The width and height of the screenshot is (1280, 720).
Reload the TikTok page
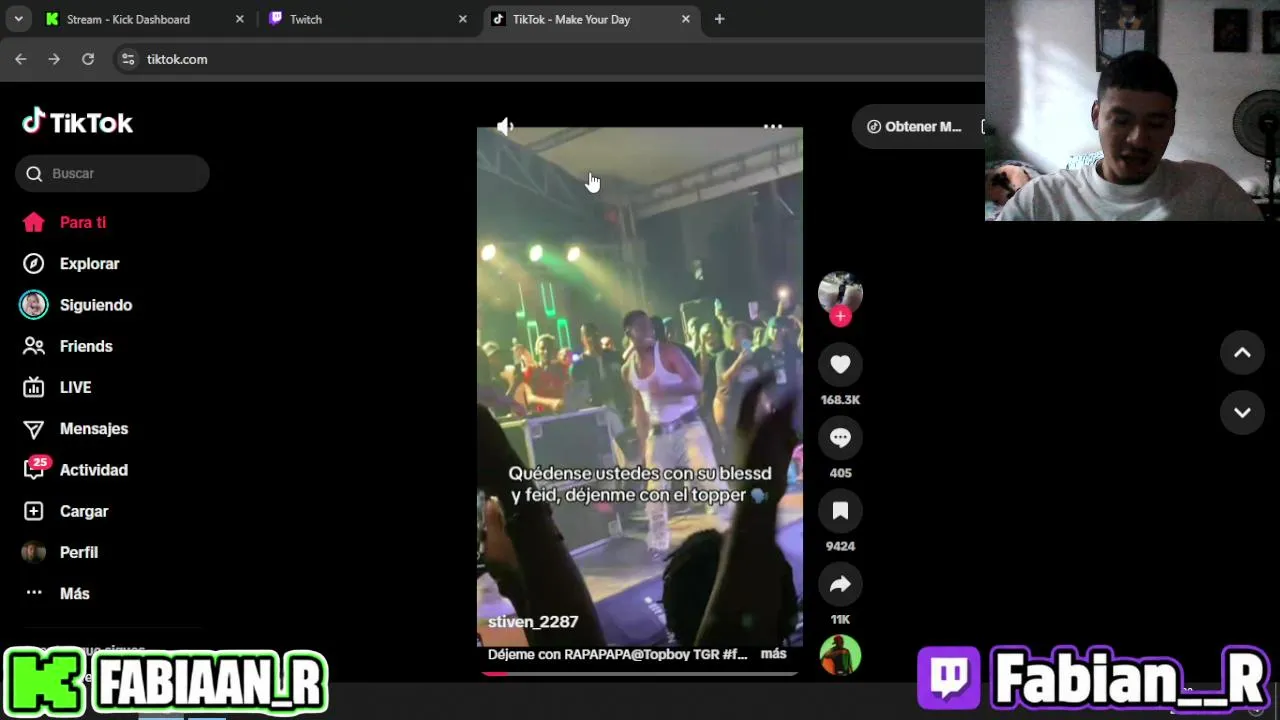(x=88, y=59)
